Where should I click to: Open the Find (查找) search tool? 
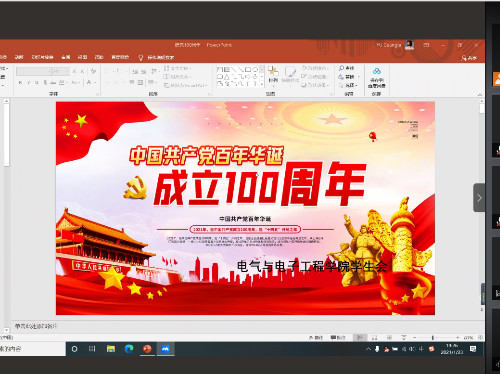point(346,68)
